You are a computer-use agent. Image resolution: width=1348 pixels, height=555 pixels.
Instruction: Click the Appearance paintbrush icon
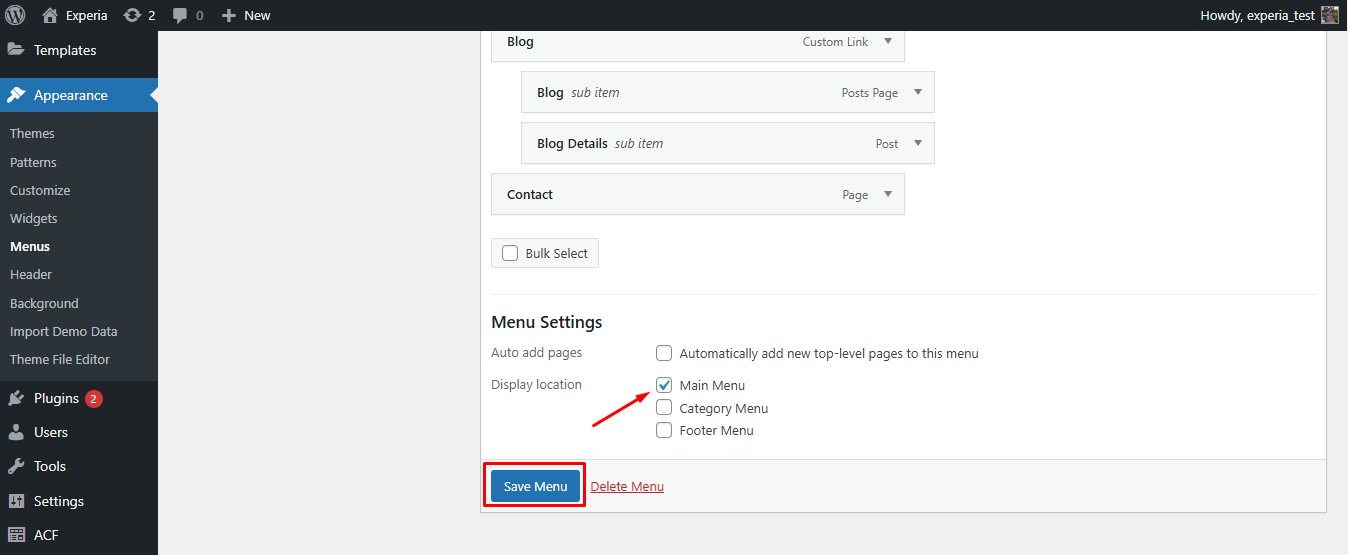pyautogui.click(x=16, y=95)
